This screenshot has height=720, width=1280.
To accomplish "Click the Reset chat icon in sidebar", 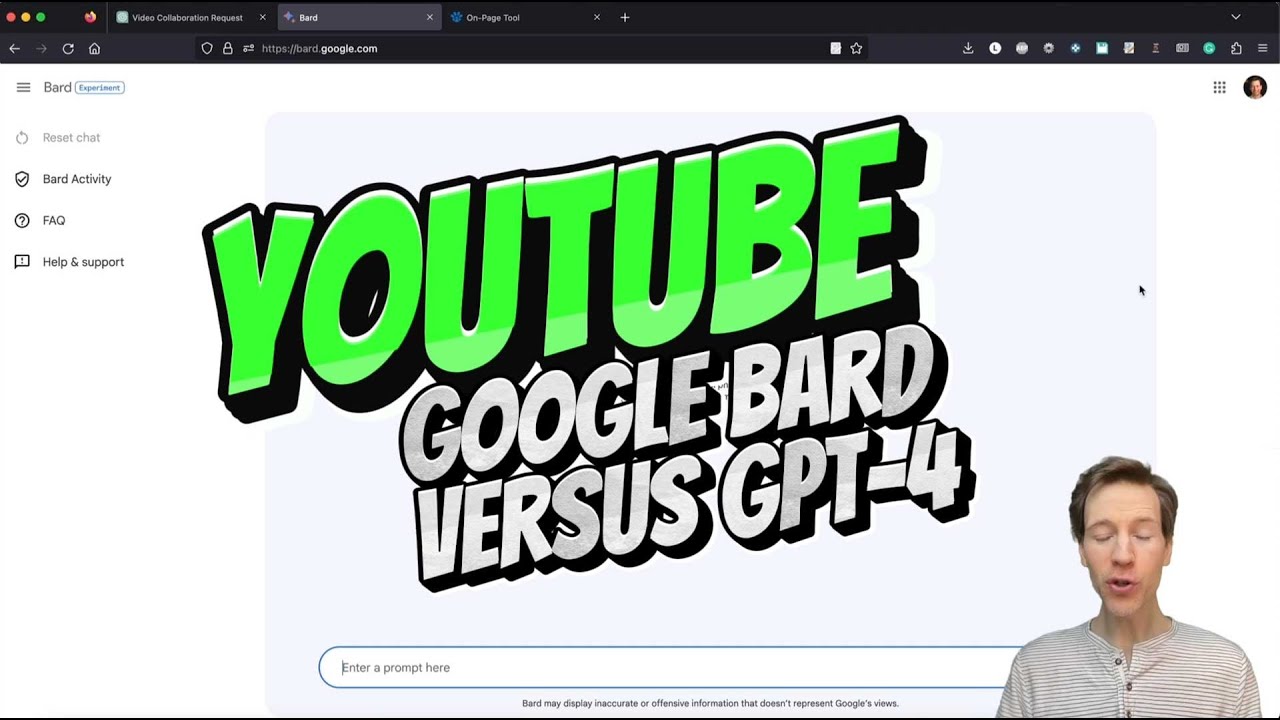I will pyautogui.click(x=22, y=138).
